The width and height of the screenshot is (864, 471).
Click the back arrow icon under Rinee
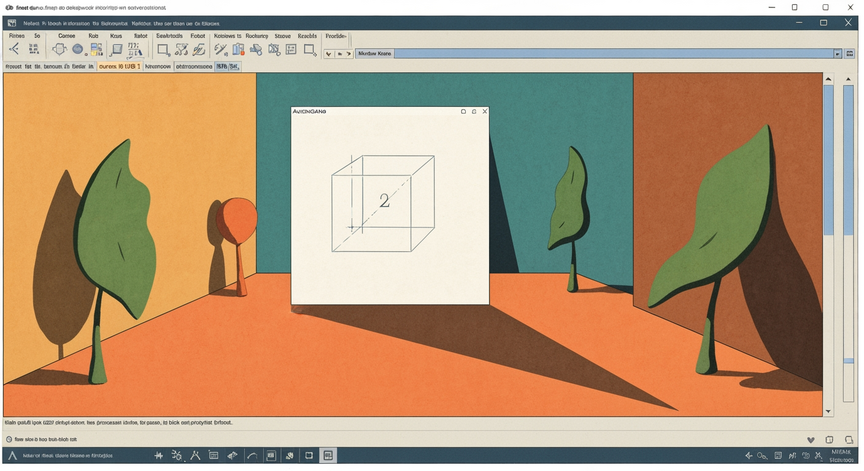pyautogui.click(x=15, y=49)
